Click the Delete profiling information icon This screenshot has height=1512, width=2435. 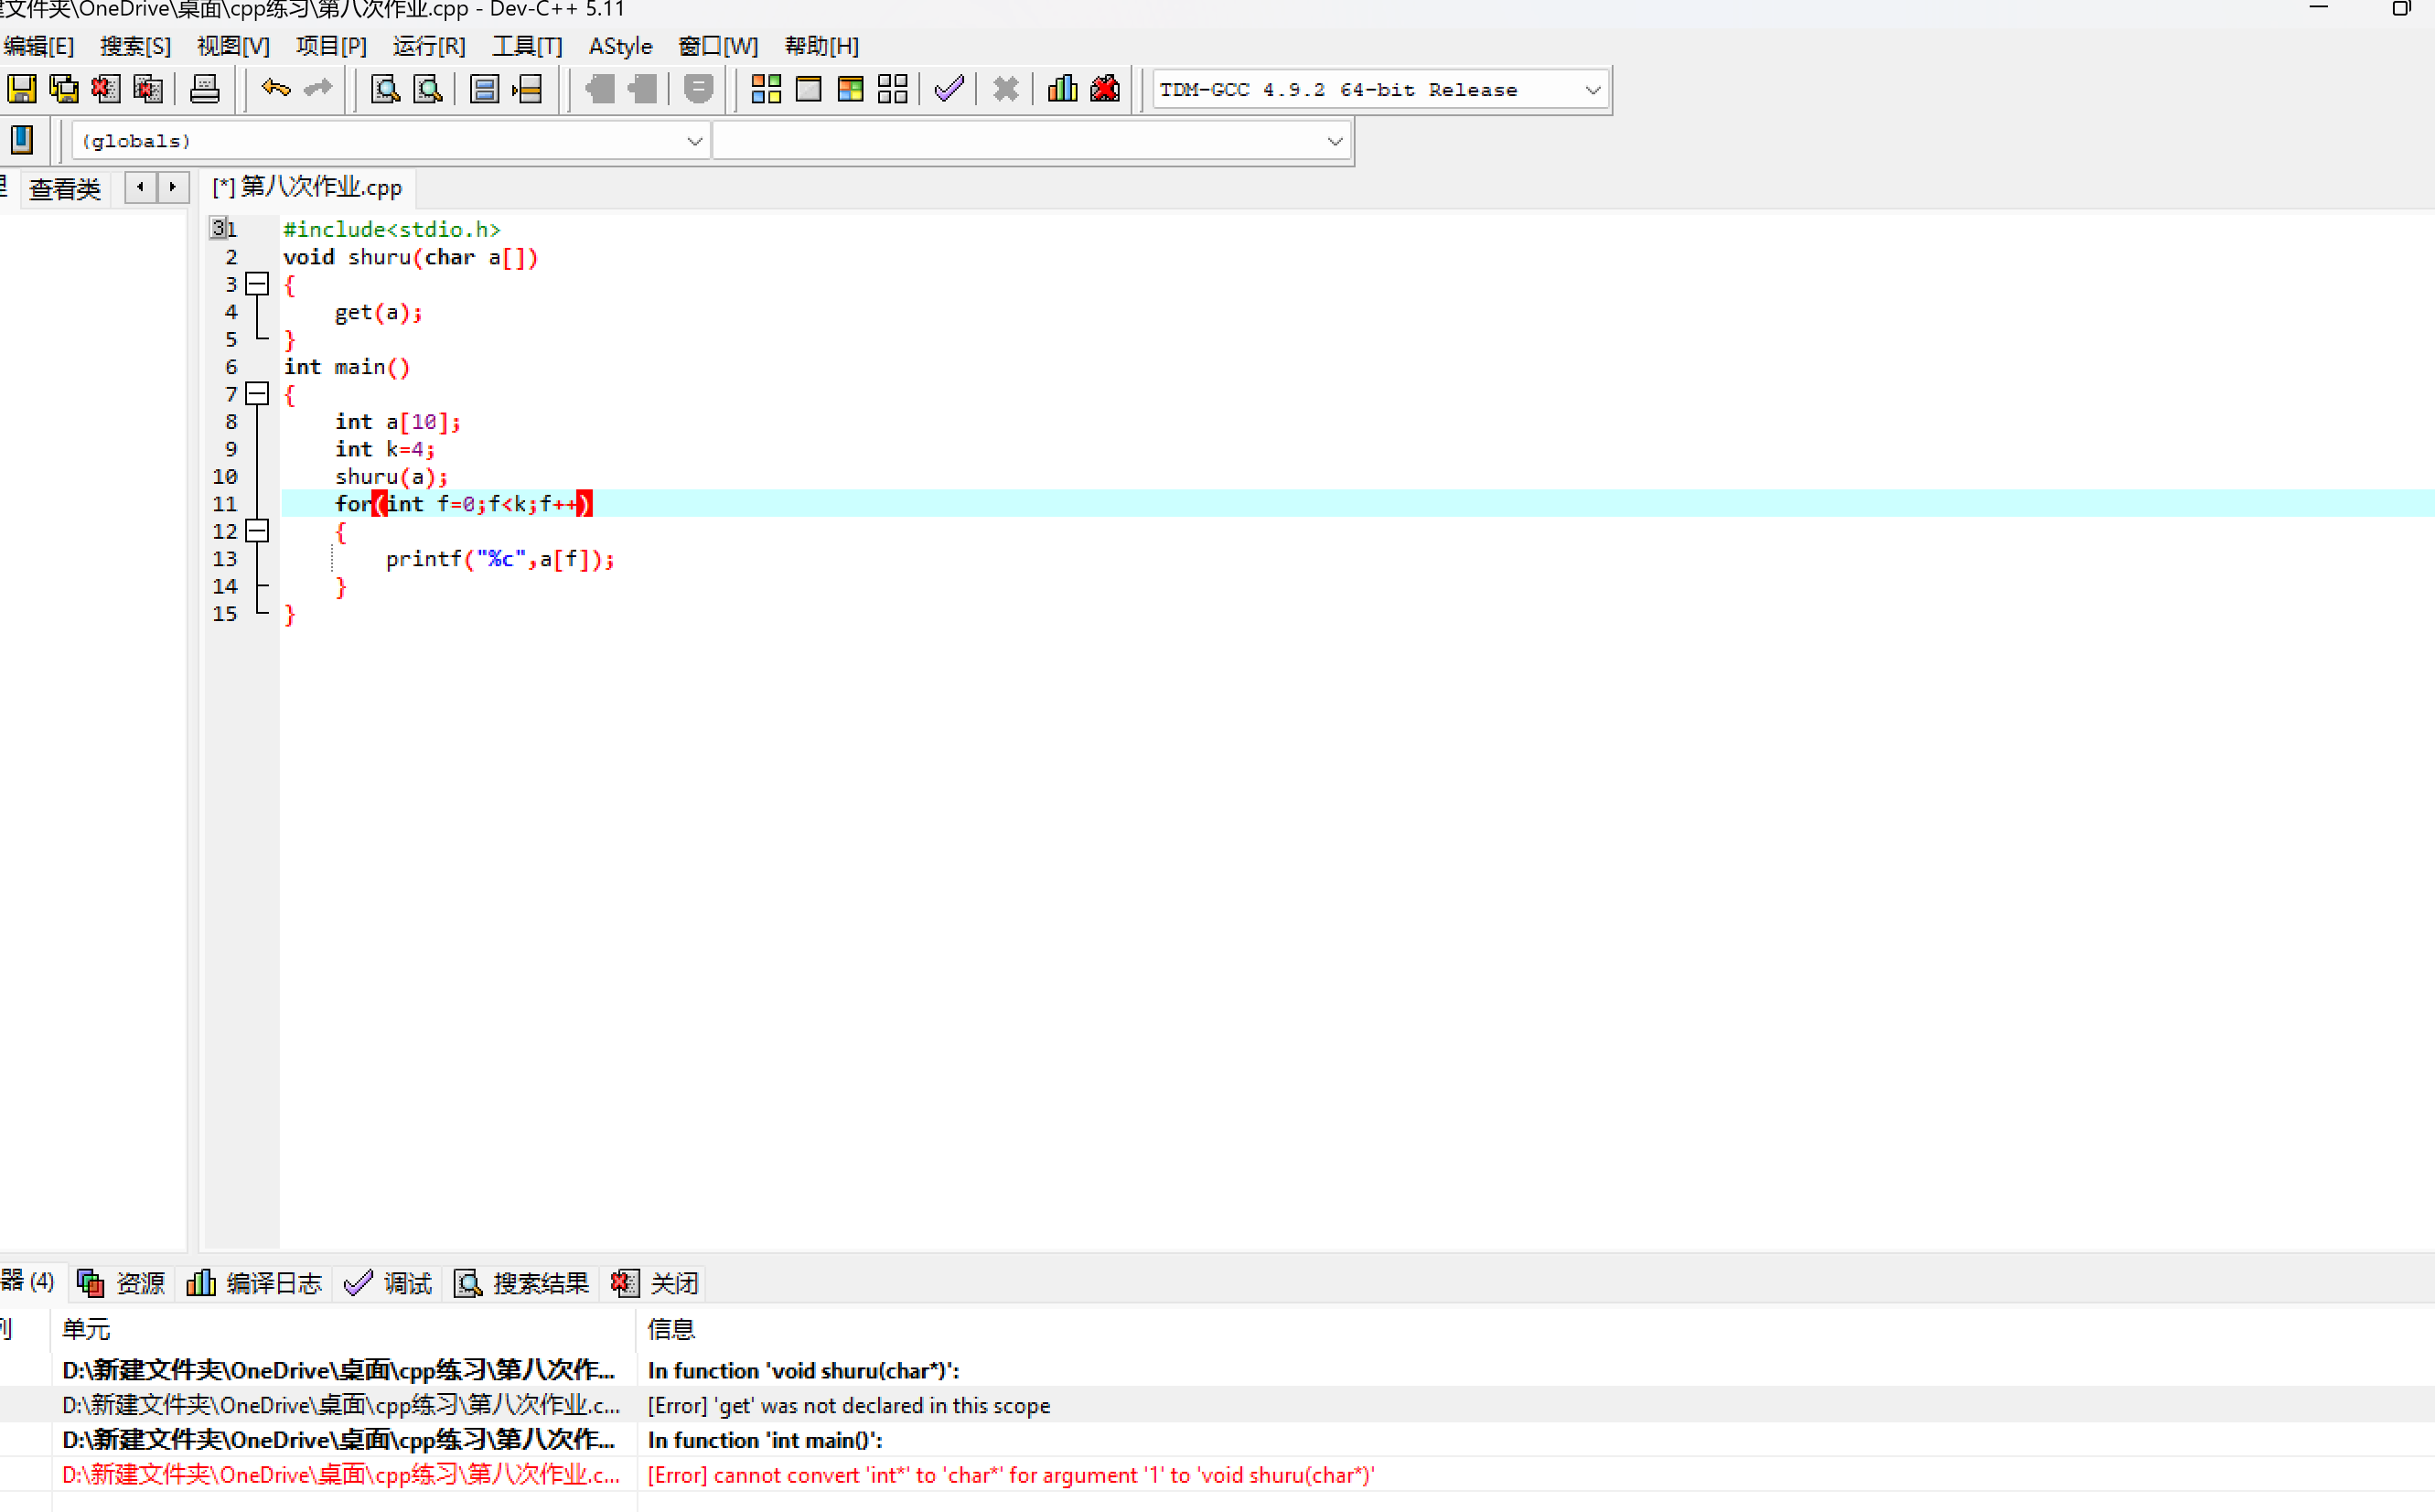tap(1105, 89)
